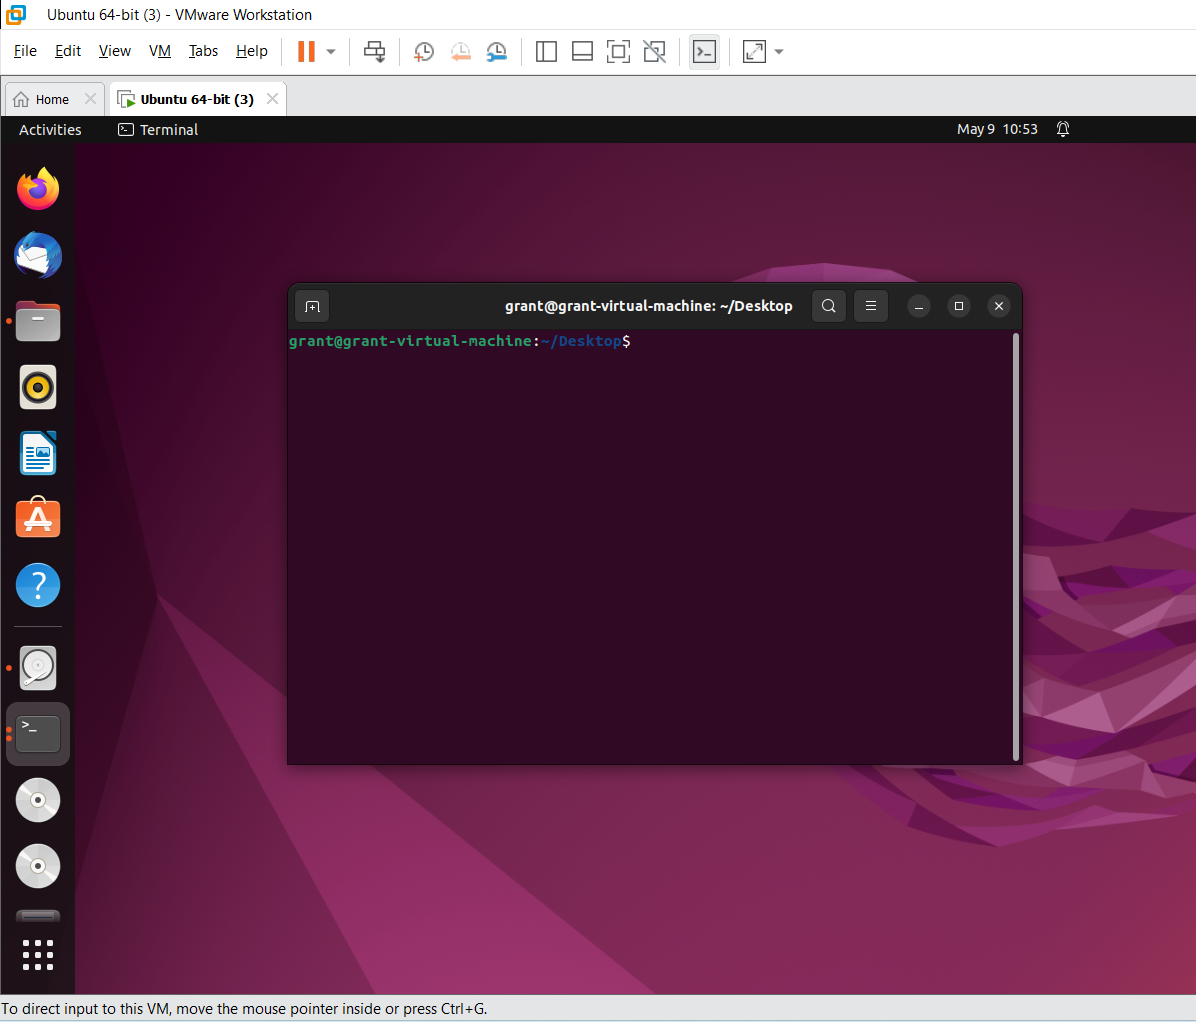This screenshot has width=1196, height=1022.
Task: Open the stretch guest dropdown arrow
Action: tap(778, 51)
